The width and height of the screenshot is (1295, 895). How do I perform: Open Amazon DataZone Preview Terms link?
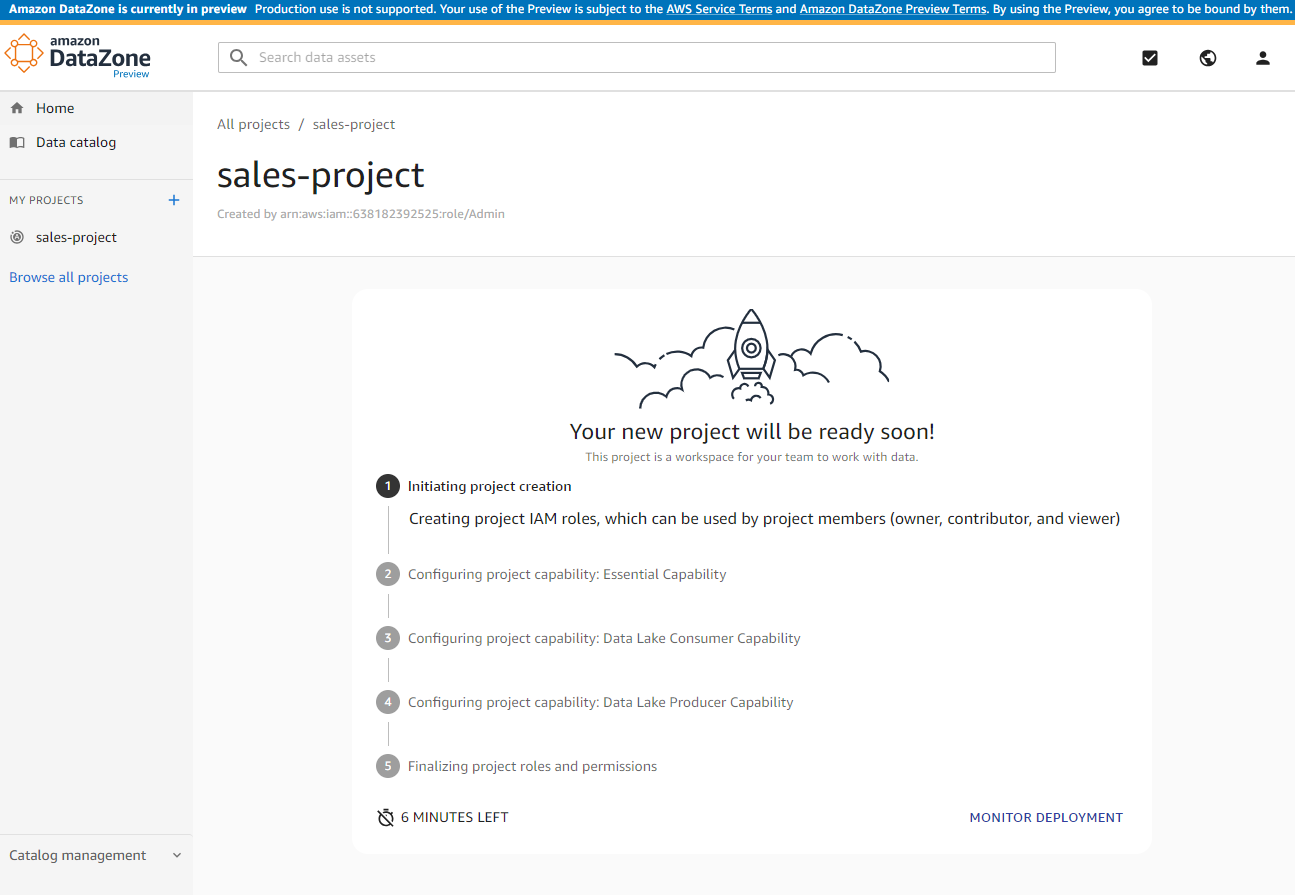coord(893,8)
